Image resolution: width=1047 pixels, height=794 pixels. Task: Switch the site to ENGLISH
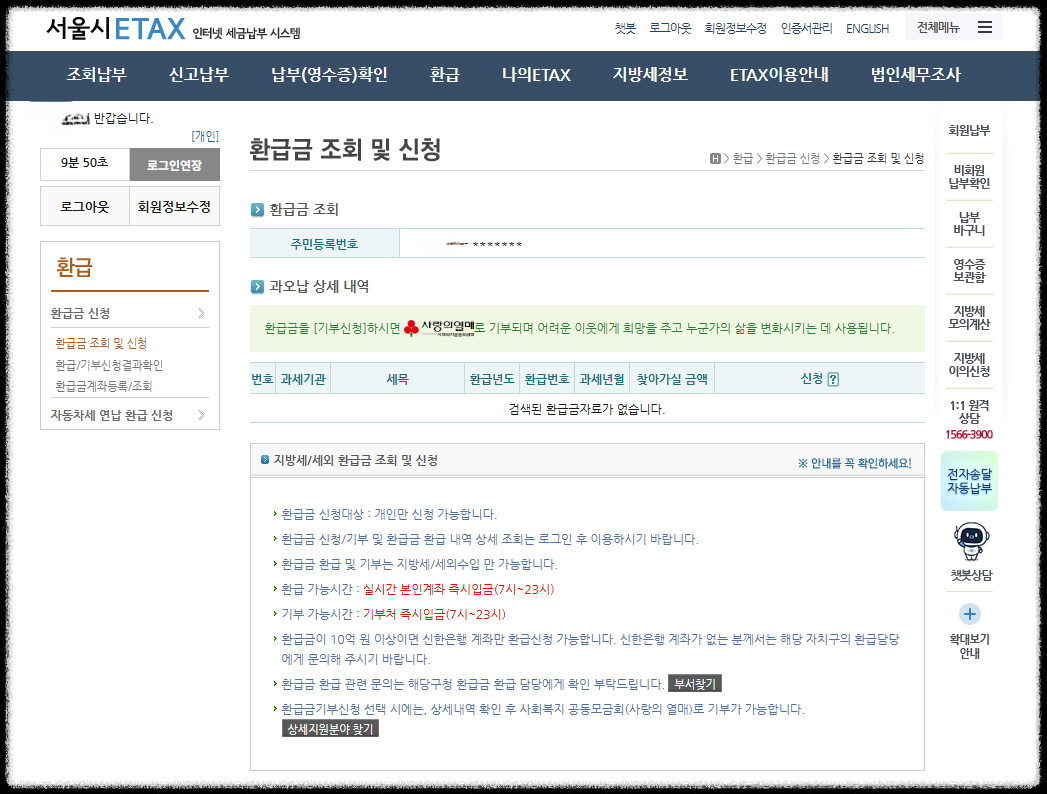pyautogui.click(x=867, y=29)
